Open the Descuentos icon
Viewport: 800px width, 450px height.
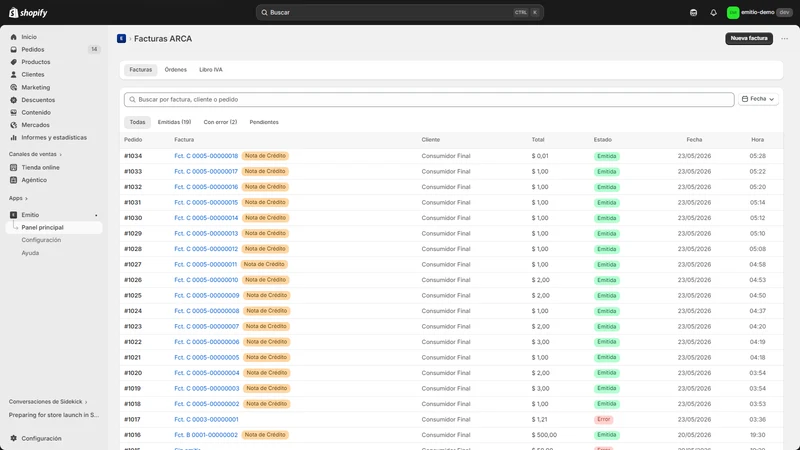13,100
